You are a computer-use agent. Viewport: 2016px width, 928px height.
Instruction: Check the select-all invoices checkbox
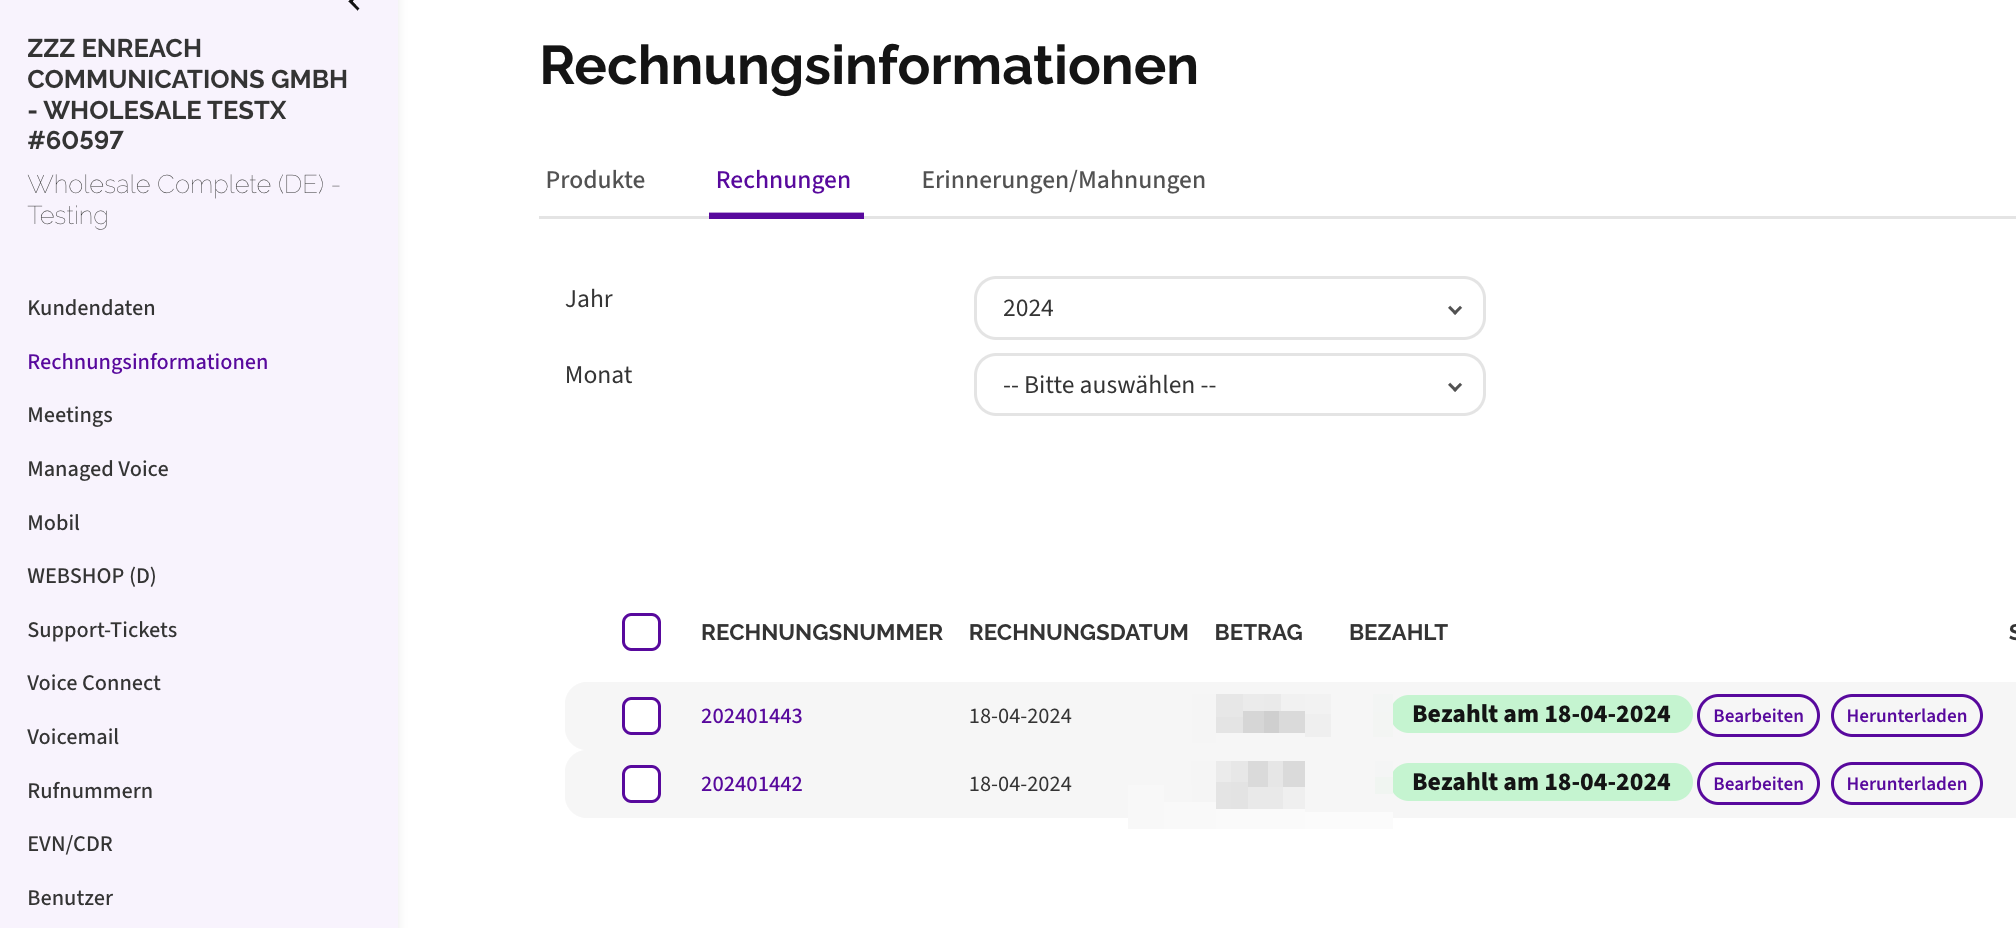pyautogui.click(x=641, y=632)
